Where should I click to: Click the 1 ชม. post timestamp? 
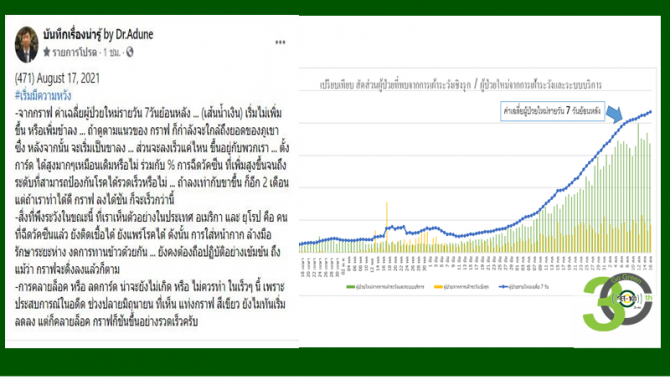click(112, 53)
